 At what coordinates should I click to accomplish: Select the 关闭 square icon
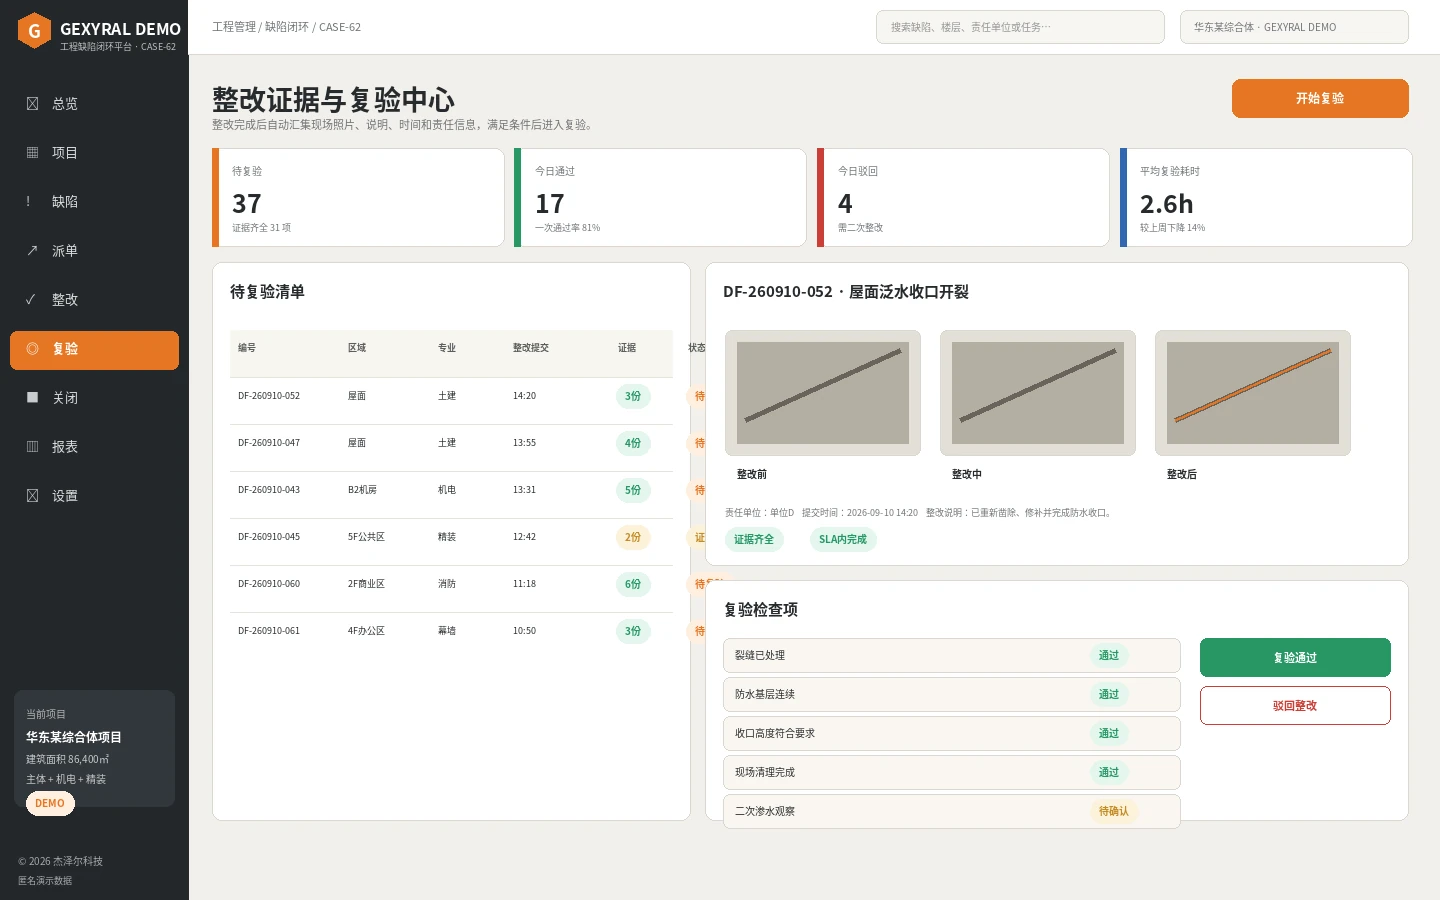[x=32, y=397]
